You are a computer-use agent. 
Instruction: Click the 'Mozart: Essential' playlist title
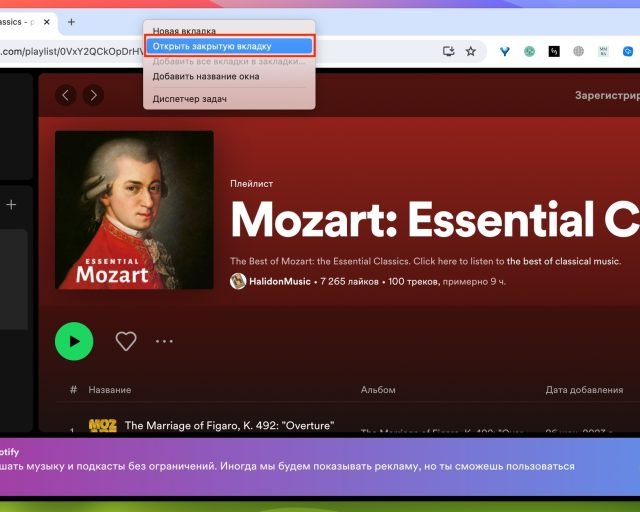pyautogui.click(x=435, y=220)
